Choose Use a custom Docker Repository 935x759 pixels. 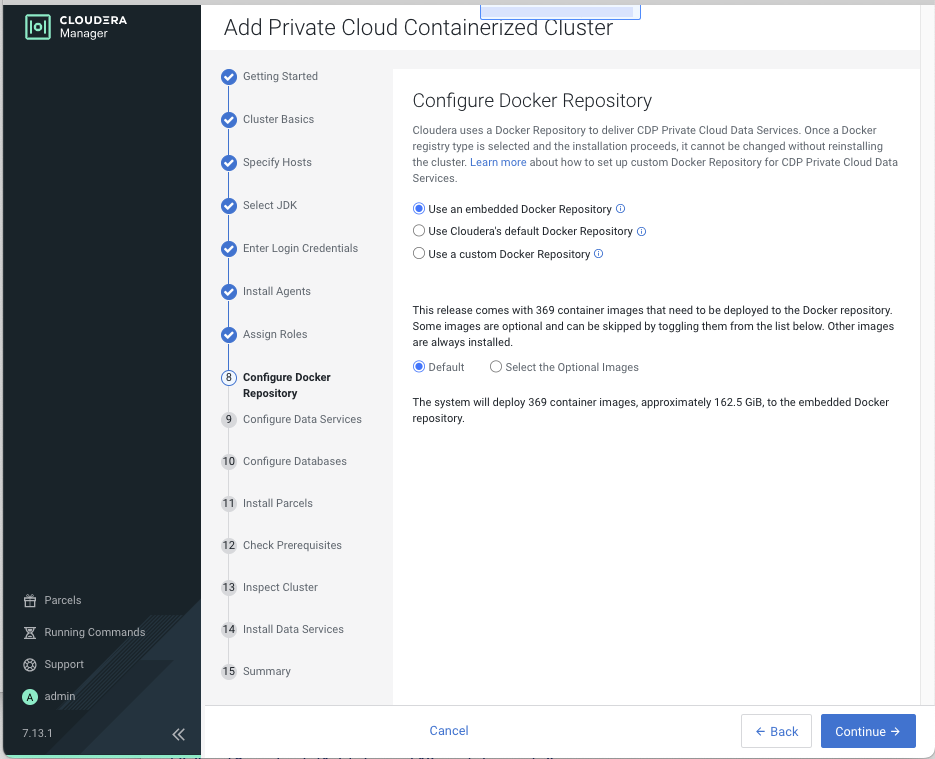click(x=419, y=254)
